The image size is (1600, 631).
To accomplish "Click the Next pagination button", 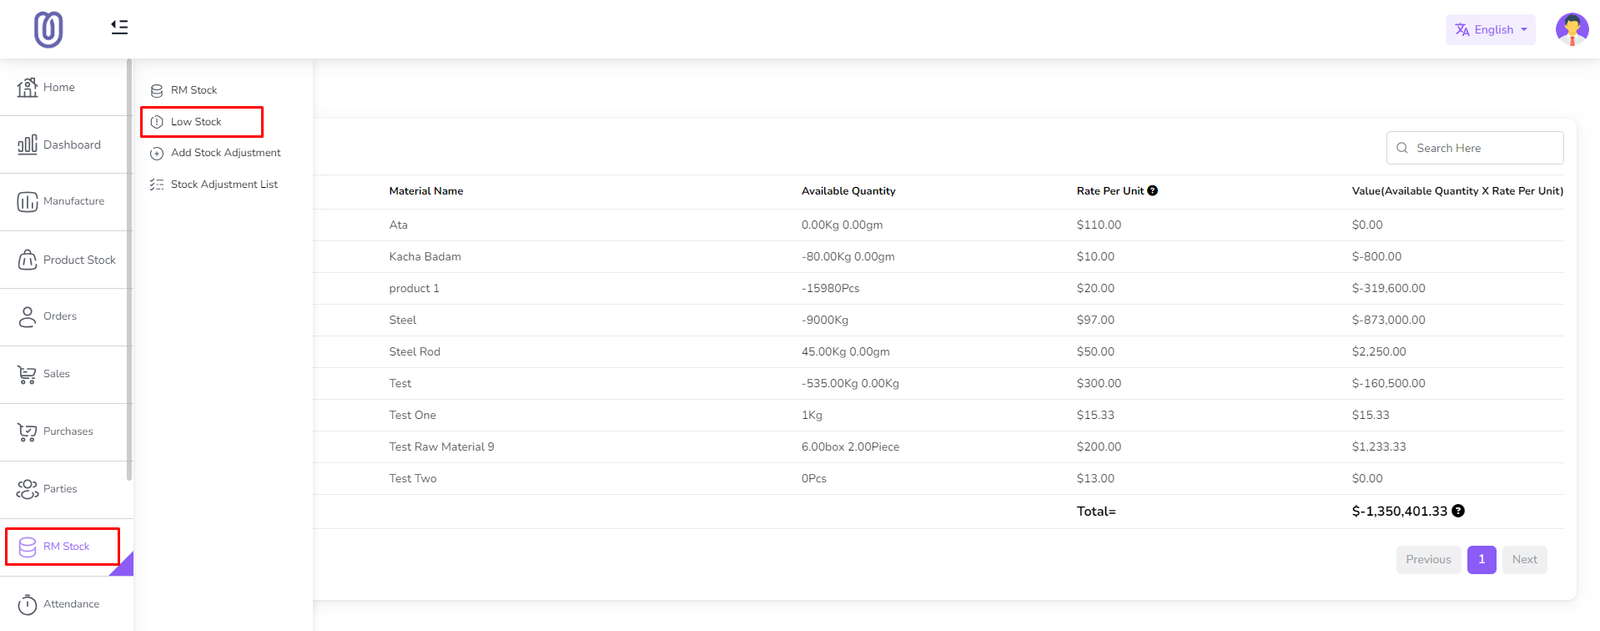I will pyautogui.click(x=1524, y=560).
